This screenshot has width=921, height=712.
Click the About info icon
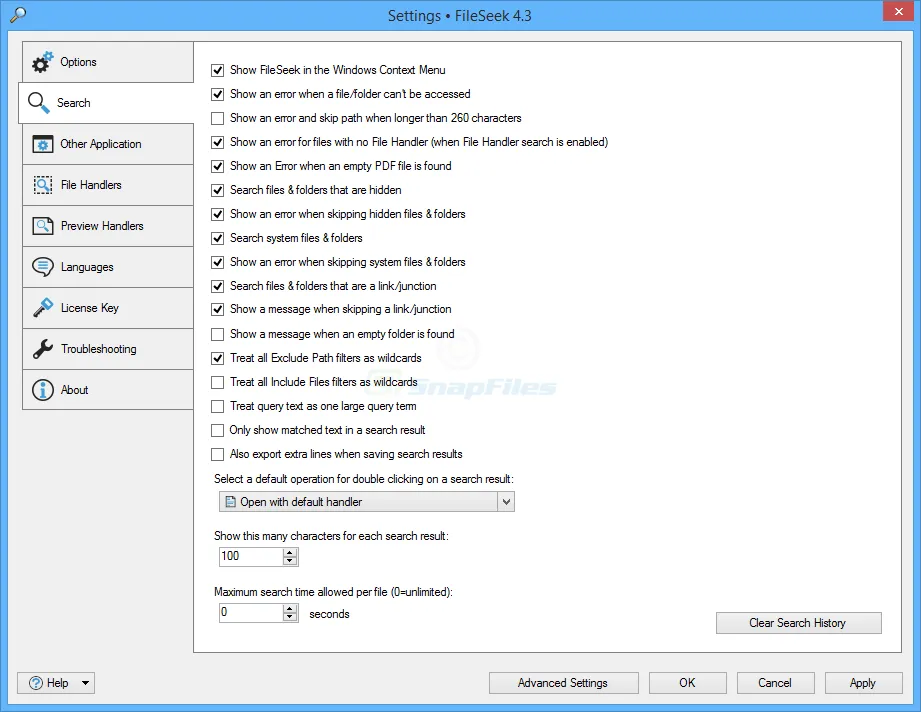(x=42, y=390)
